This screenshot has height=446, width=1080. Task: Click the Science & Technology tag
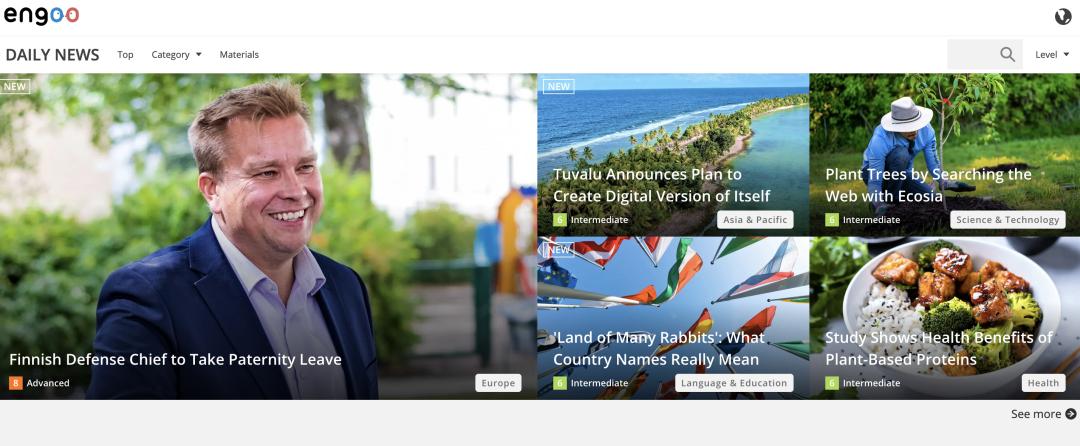coord(1007,220)
